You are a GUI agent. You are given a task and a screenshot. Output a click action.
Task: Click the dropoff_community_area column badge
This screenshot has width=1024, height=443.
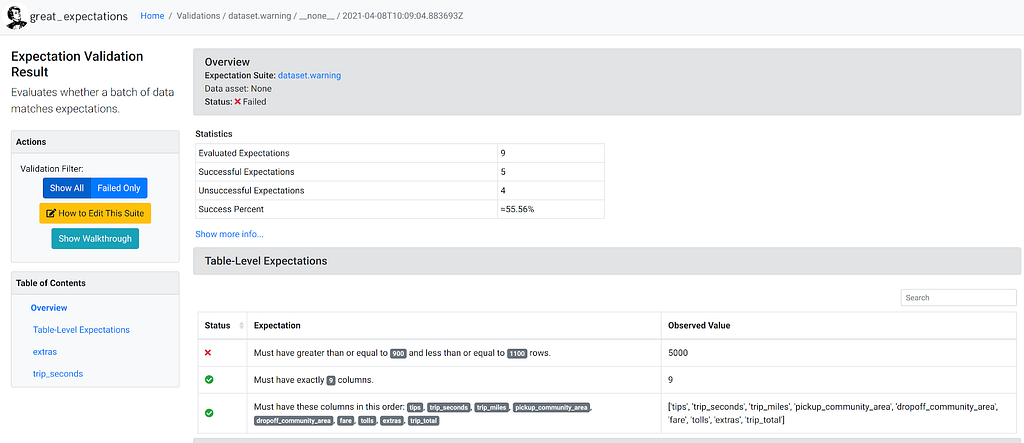294,421
